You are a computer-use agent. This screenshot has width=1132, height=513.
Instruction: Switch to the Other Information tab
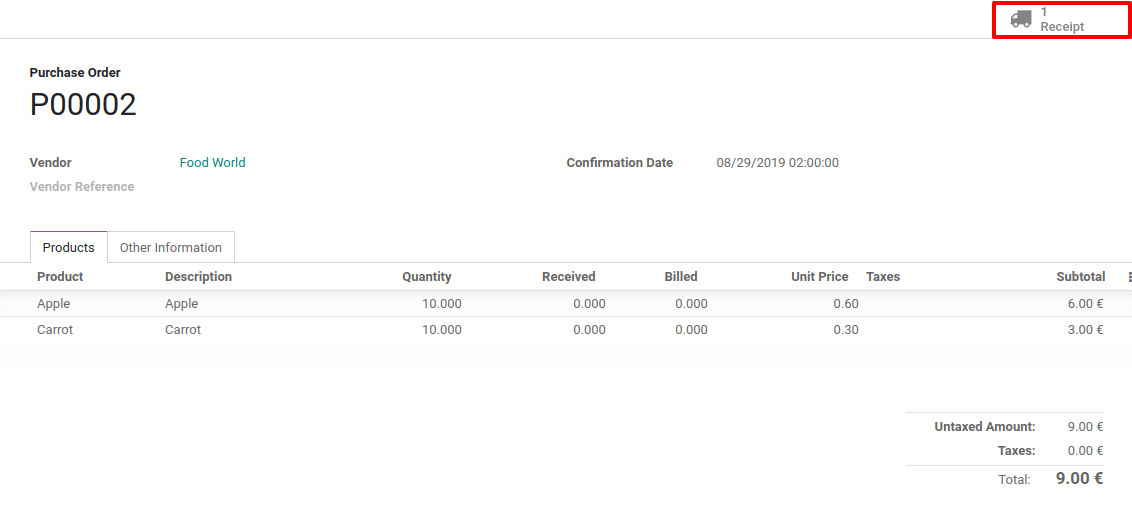click(170, 248)
